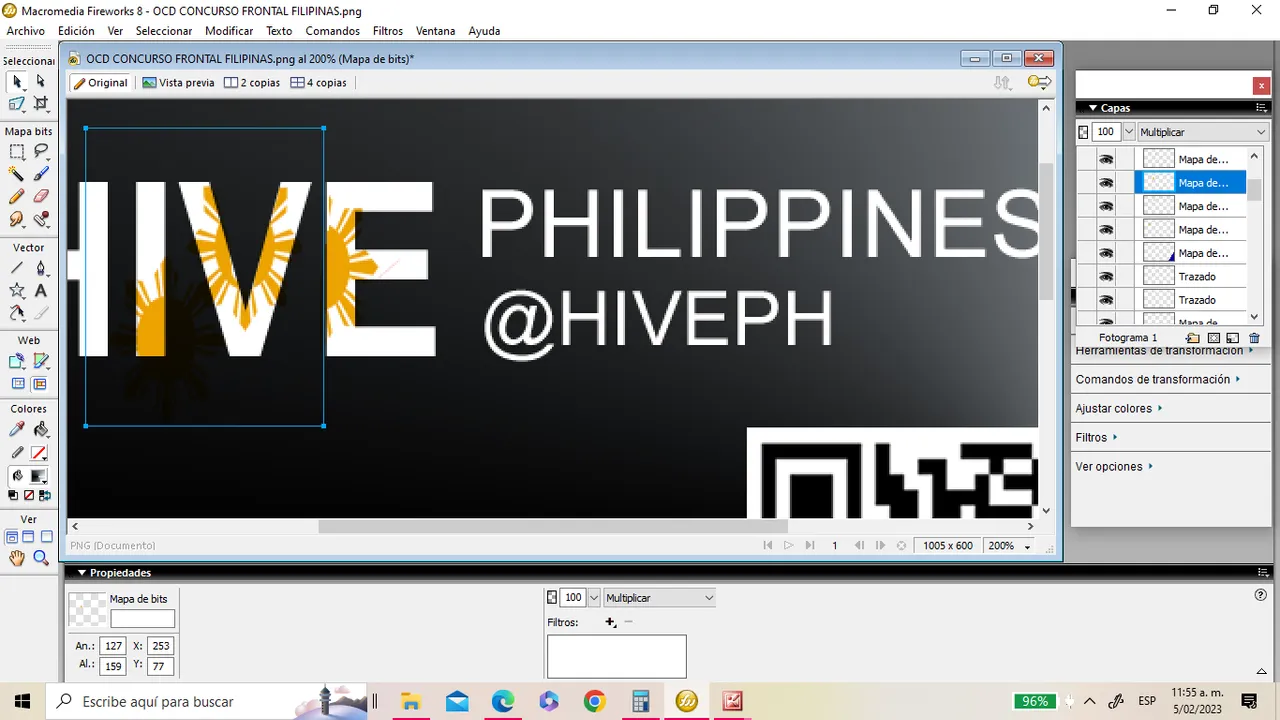Open the Edición menu

click(76, 31)
